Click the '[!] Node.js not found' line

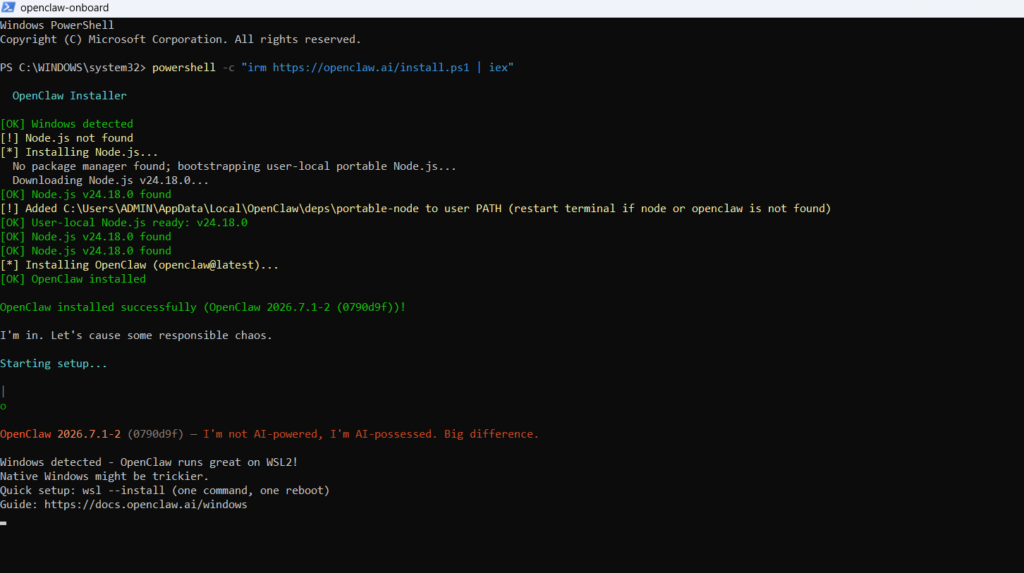[x=67, y=138]
